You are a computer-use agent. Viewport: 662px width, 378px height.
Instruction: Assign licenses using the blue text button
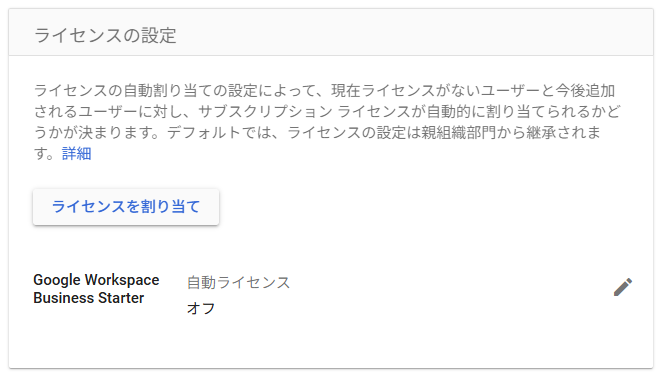pyautogui.click(x=126, y=207)
